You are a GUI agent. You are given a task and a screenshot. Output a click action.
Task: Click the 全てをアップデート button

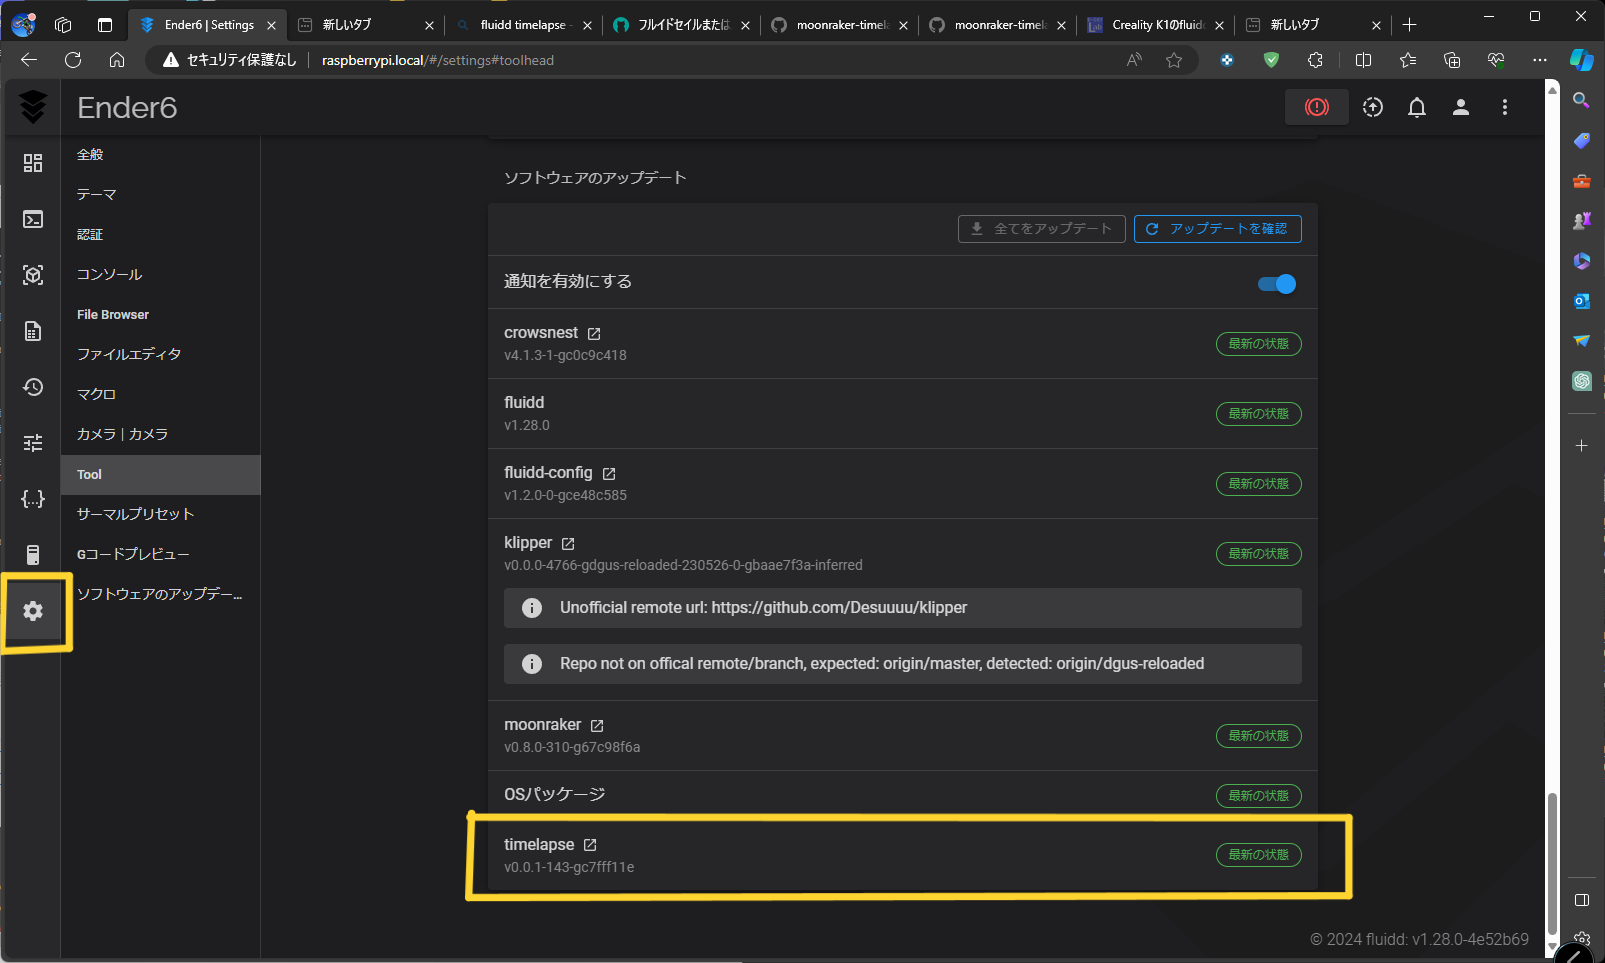pyautogui.click(x=1041, y=229)
